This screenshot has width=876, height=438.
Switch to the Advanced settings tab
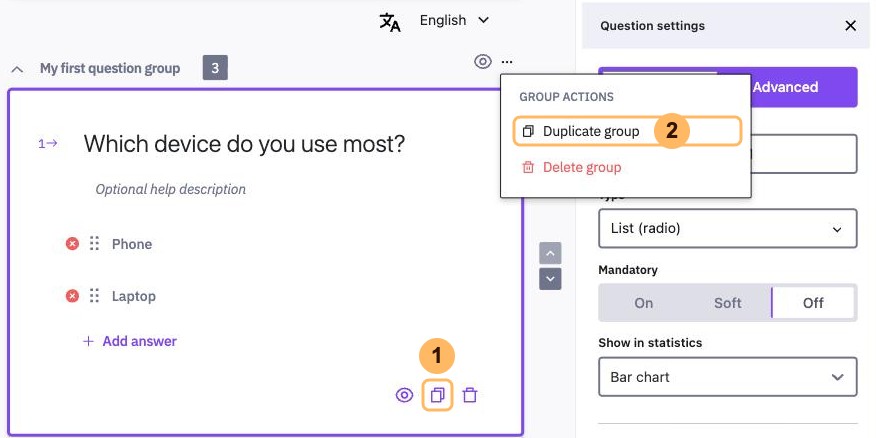tap(785, 87)
